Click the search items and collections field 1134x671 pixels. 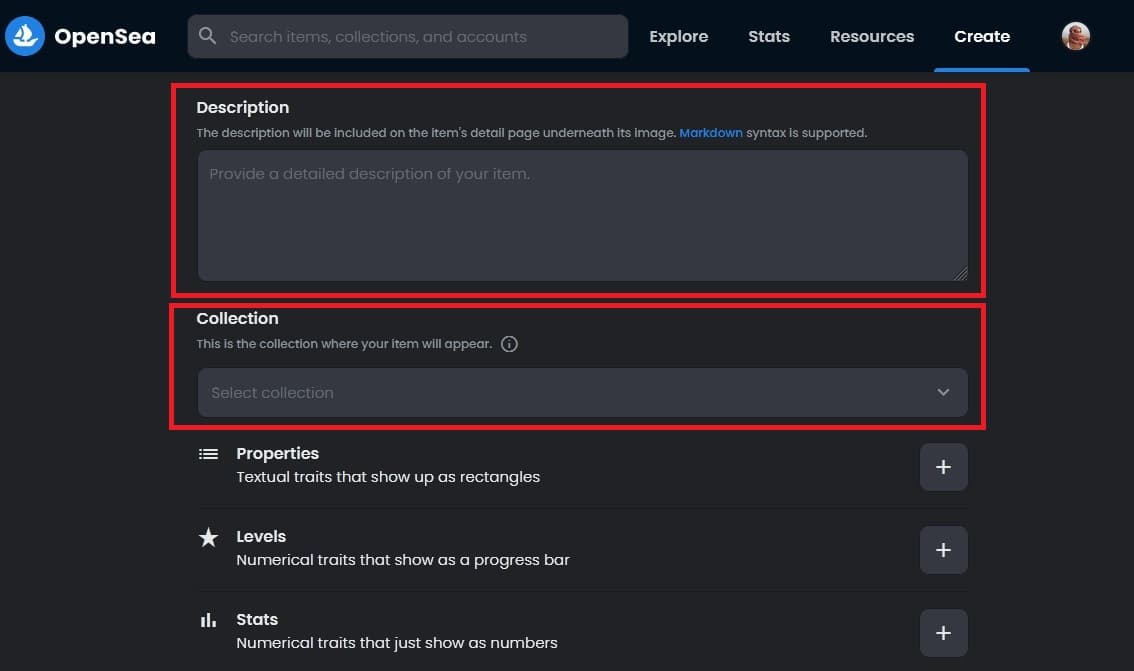[x=408, y=36]
